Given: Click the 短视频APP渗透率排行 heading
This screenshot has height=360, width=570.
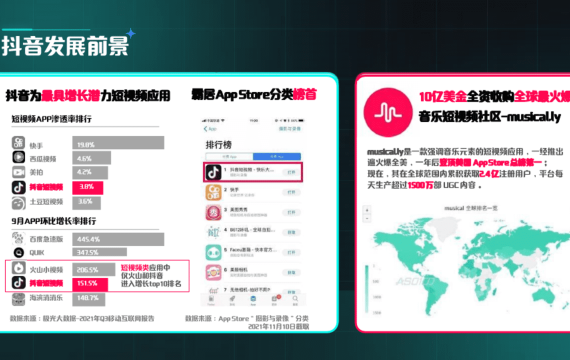Looking at the screenshot, I should (51, 119).
